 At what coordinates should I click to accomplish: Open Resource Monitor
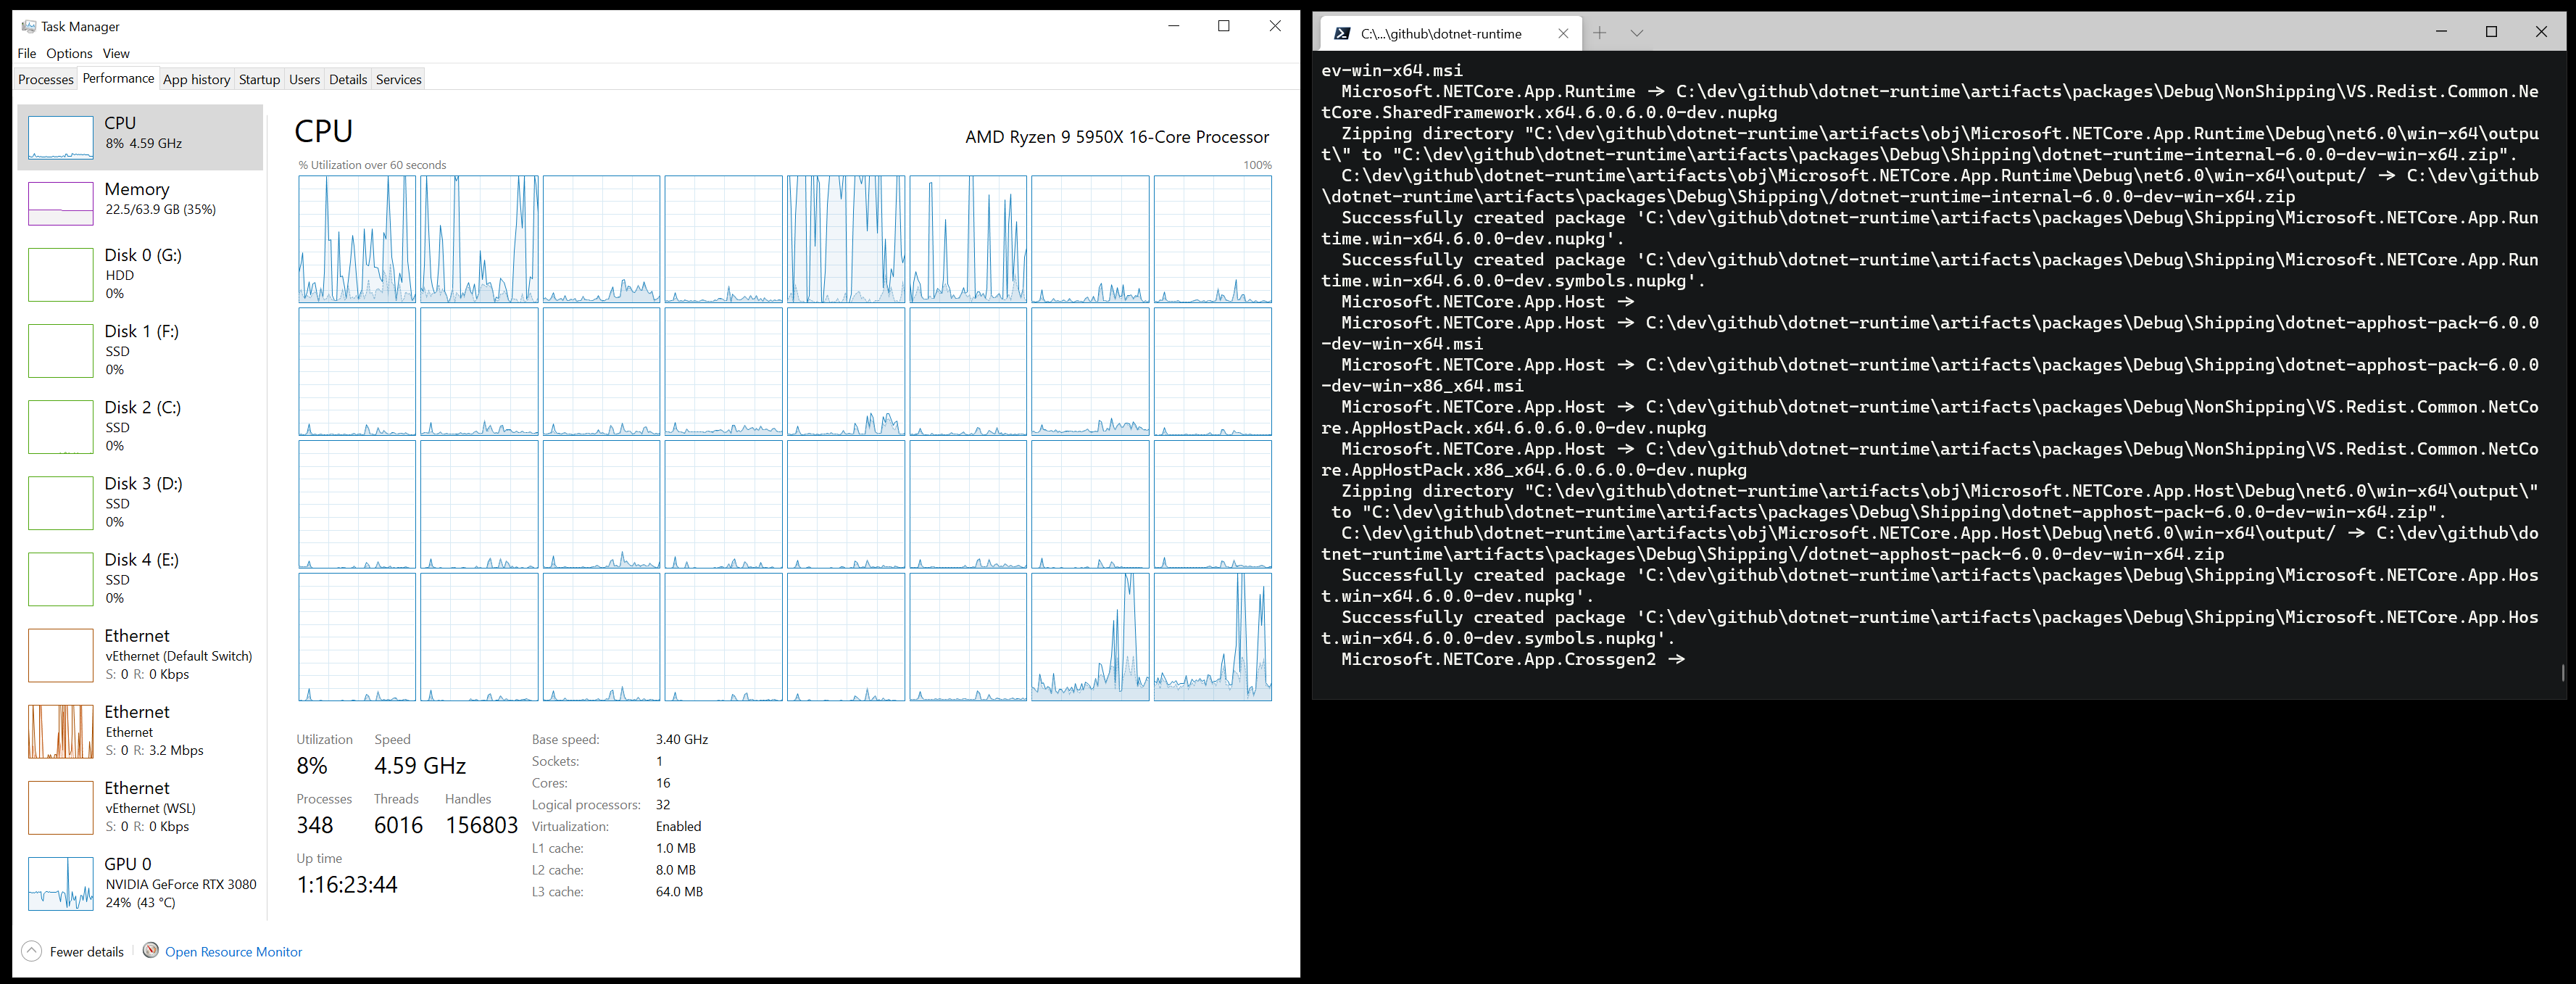coord(233,951)
